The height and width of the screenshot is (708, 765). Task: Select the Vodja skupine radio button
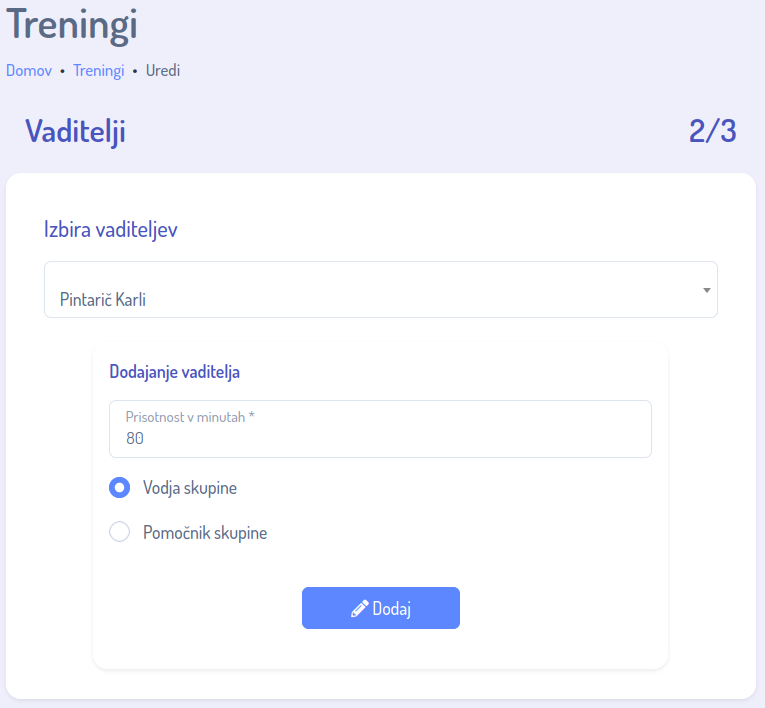tap(120, 488)
